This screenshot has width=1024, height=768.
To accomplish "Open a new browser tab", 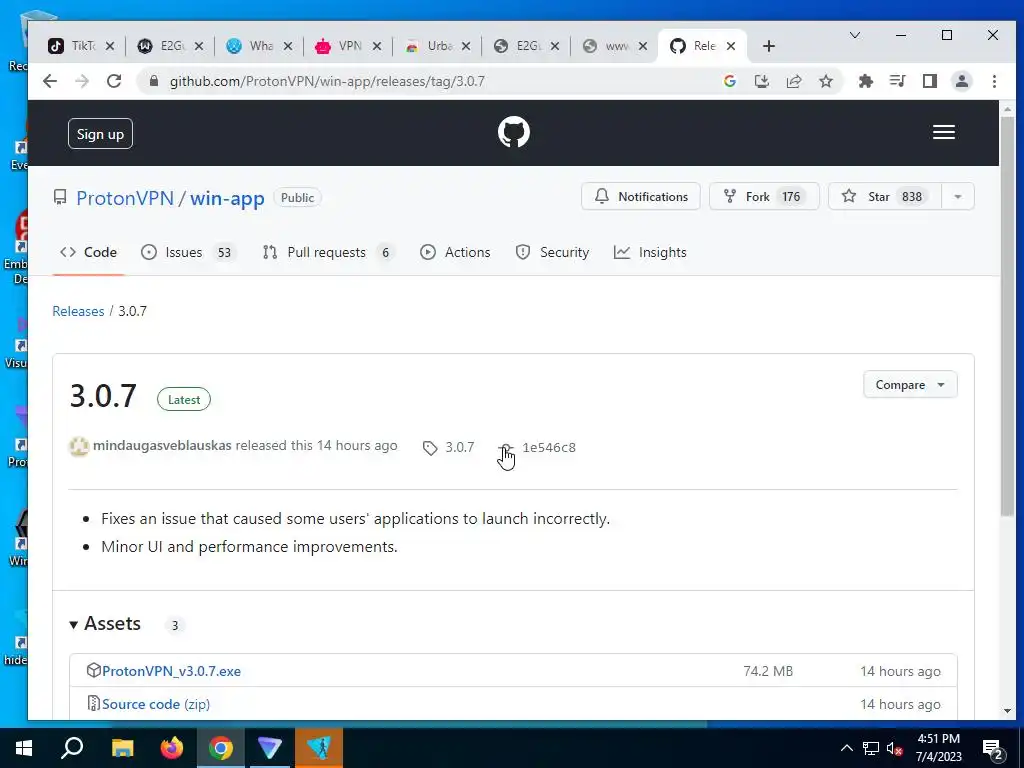I will click(769, 46).
